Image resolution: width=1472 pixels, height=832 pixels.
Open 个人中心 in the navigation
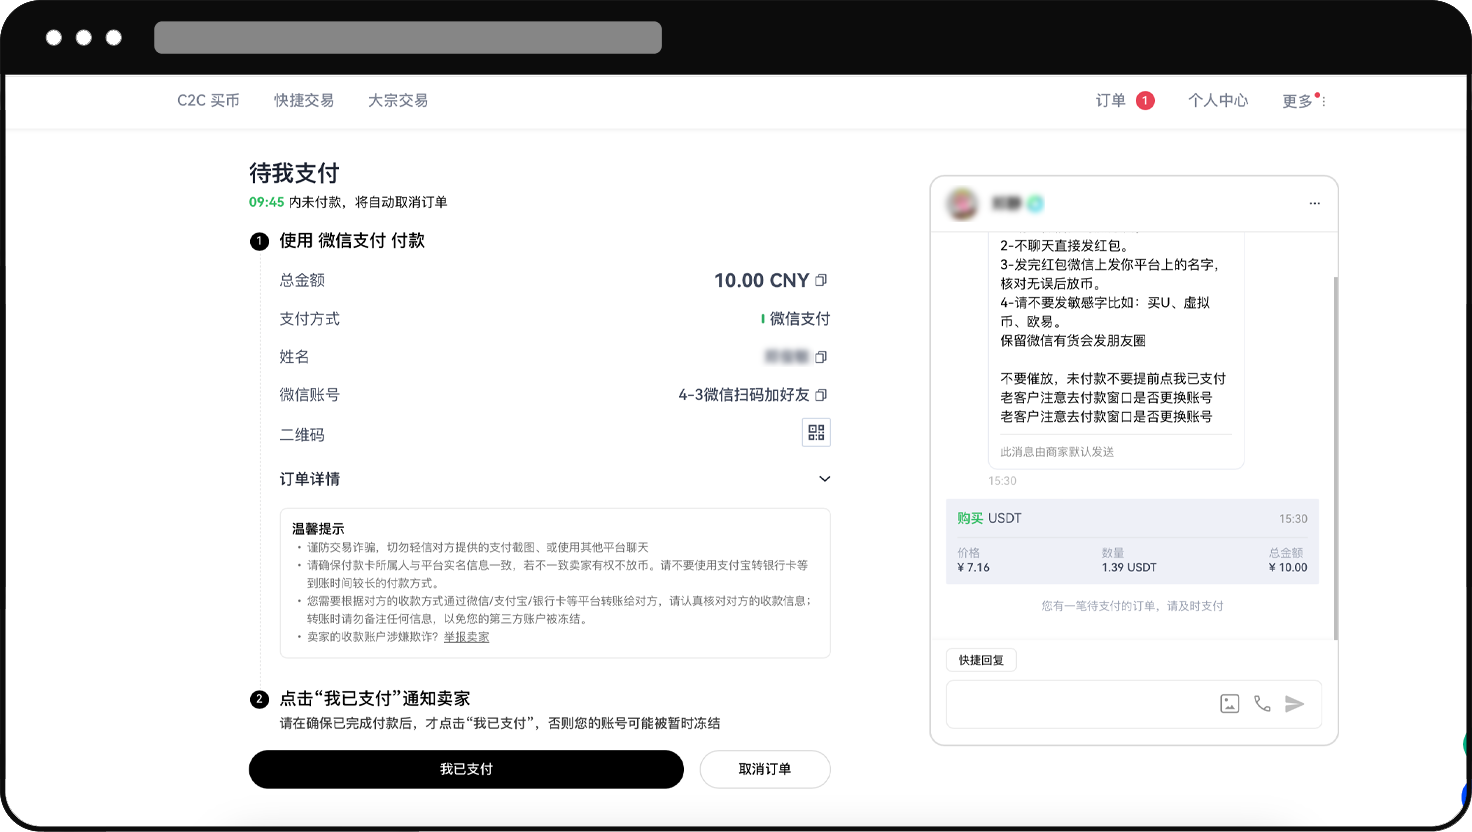pyautogui.click(x=1218, y=101)
